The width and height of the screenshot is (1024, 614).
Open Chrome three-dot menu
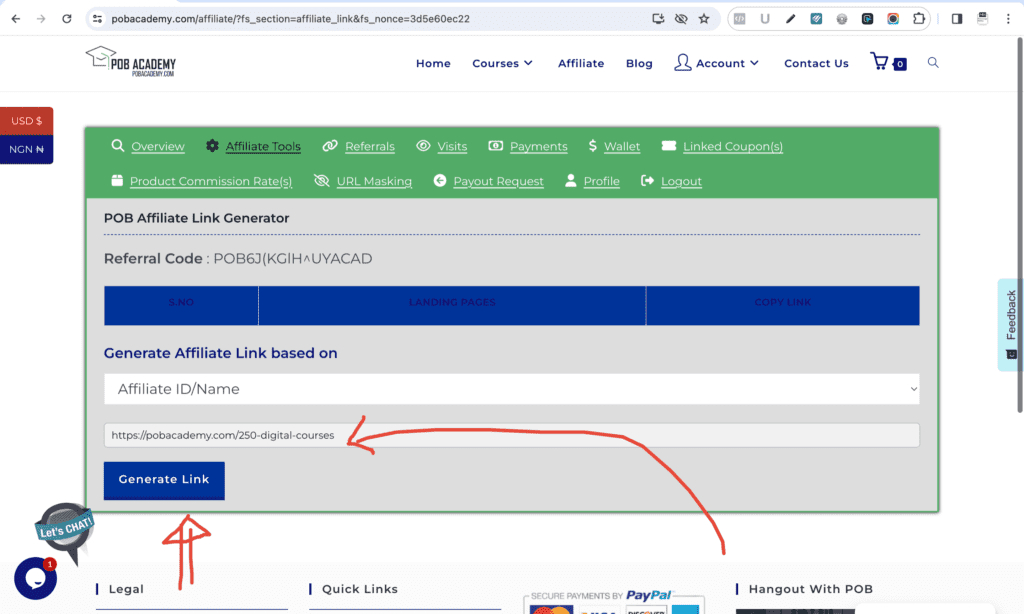click(1008, 19)
